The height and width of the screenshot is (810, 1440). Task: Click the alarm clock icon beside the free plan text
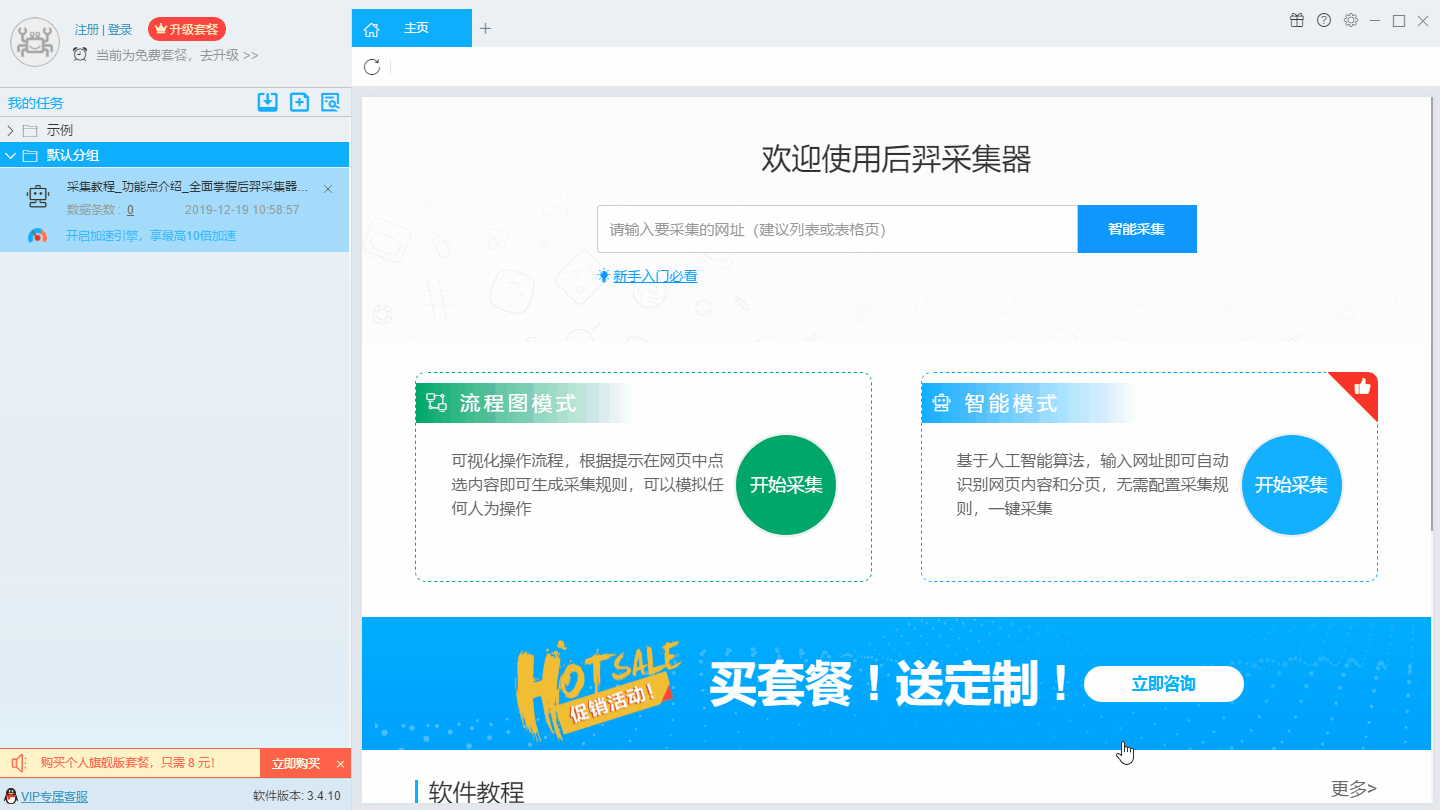pos(80,54)
